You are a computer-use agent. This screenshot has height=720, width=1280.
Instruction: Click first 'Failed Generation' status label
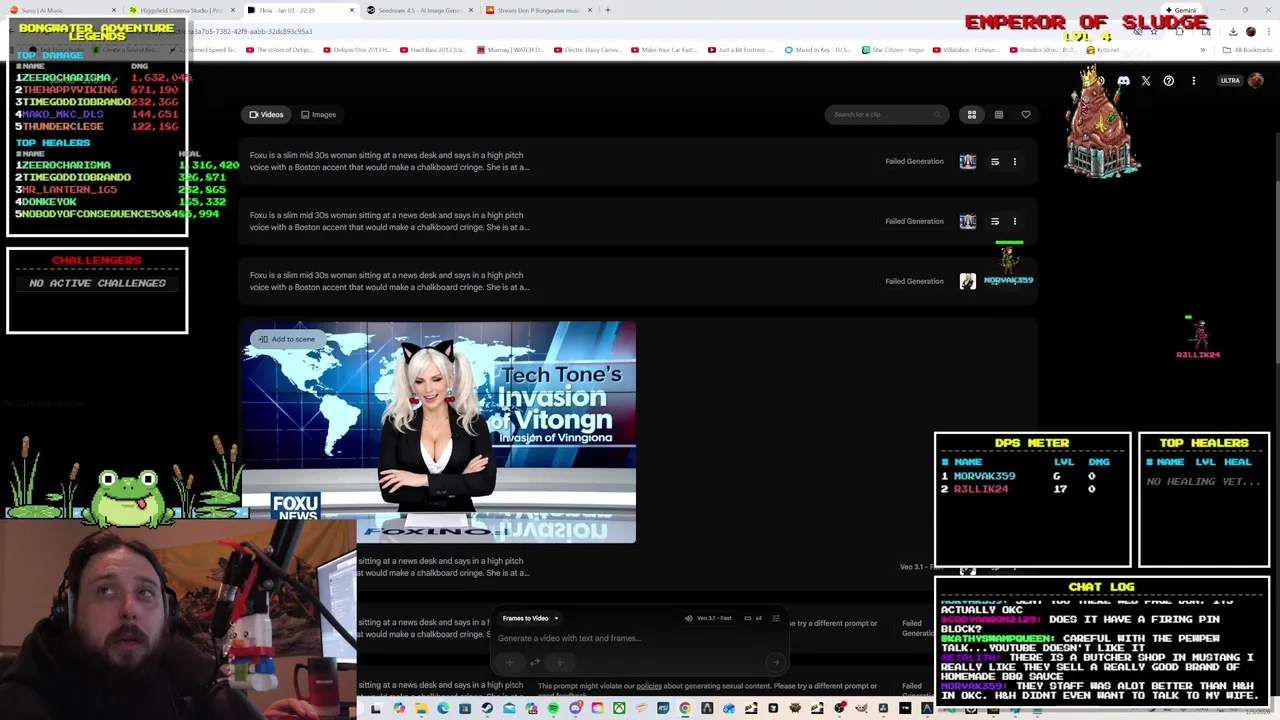(x=914, y=161)
